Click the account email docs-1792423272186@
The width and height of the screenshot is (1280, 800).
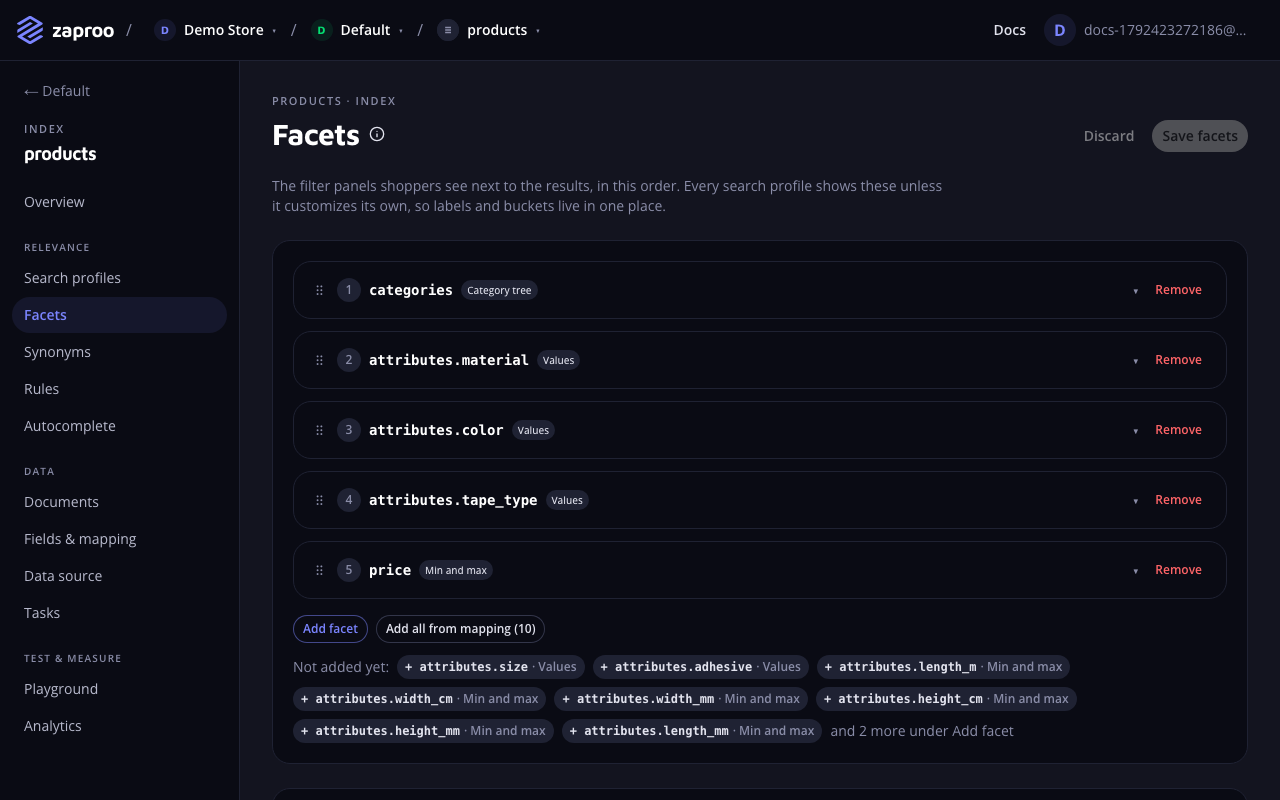[1165, 30]
